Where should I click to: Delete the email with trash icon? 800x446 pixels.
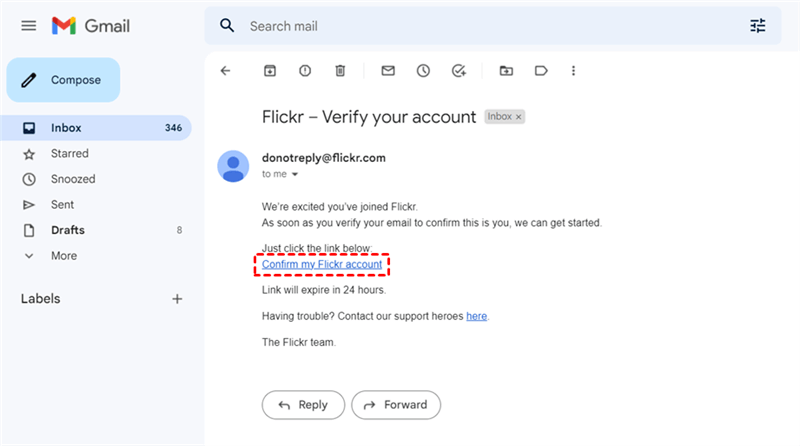tap(340, 71)
